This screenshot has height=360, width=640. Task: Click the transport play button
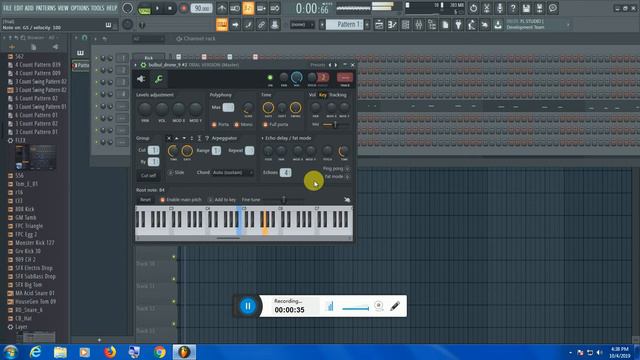158,8
